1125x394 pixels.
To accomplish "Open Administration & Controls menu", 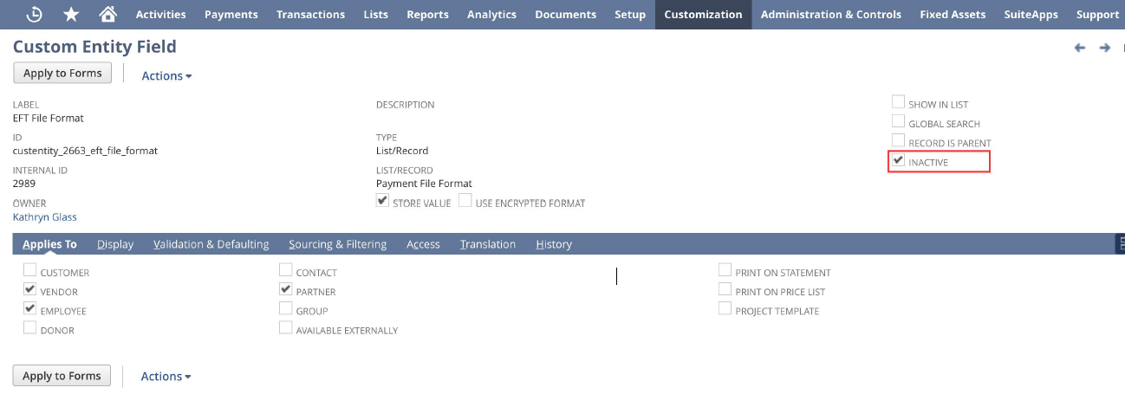I will point(831,14).
